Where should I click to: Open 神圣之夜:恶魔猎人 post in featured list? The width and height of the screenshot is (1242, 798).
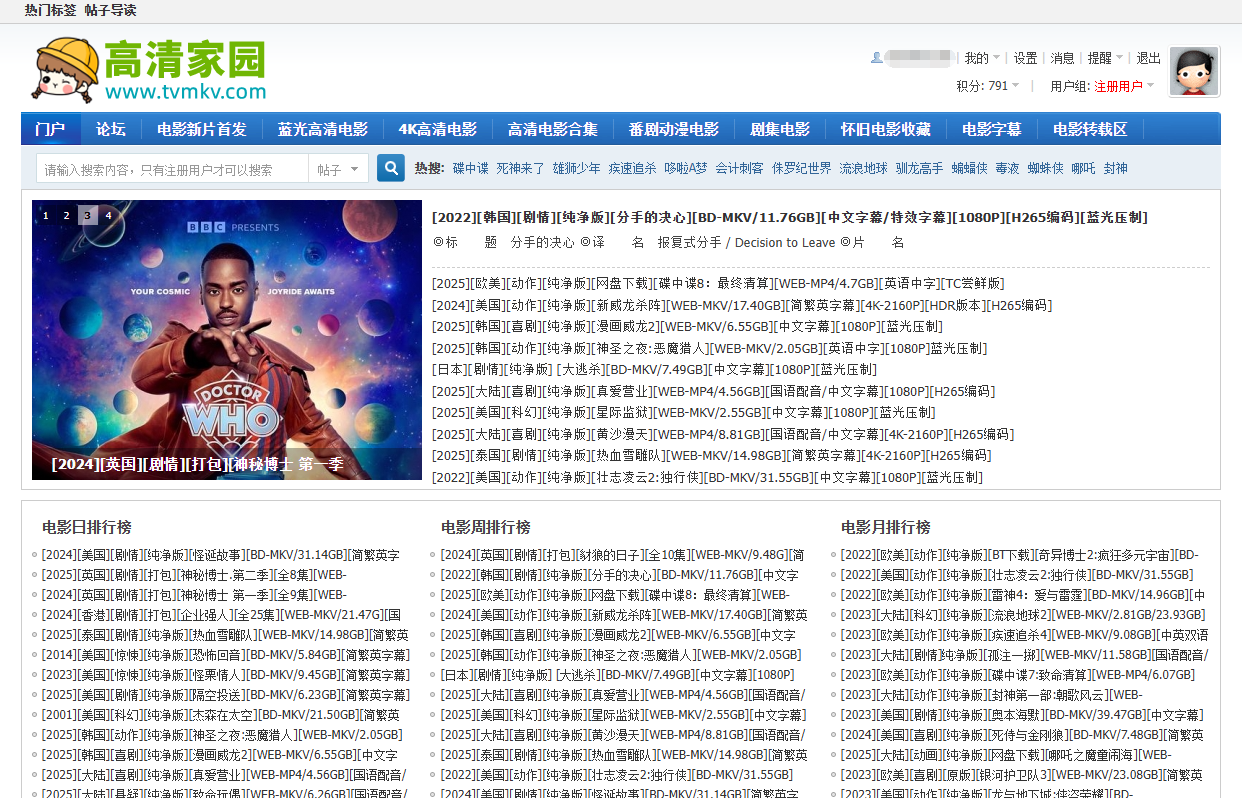point(709,348)
